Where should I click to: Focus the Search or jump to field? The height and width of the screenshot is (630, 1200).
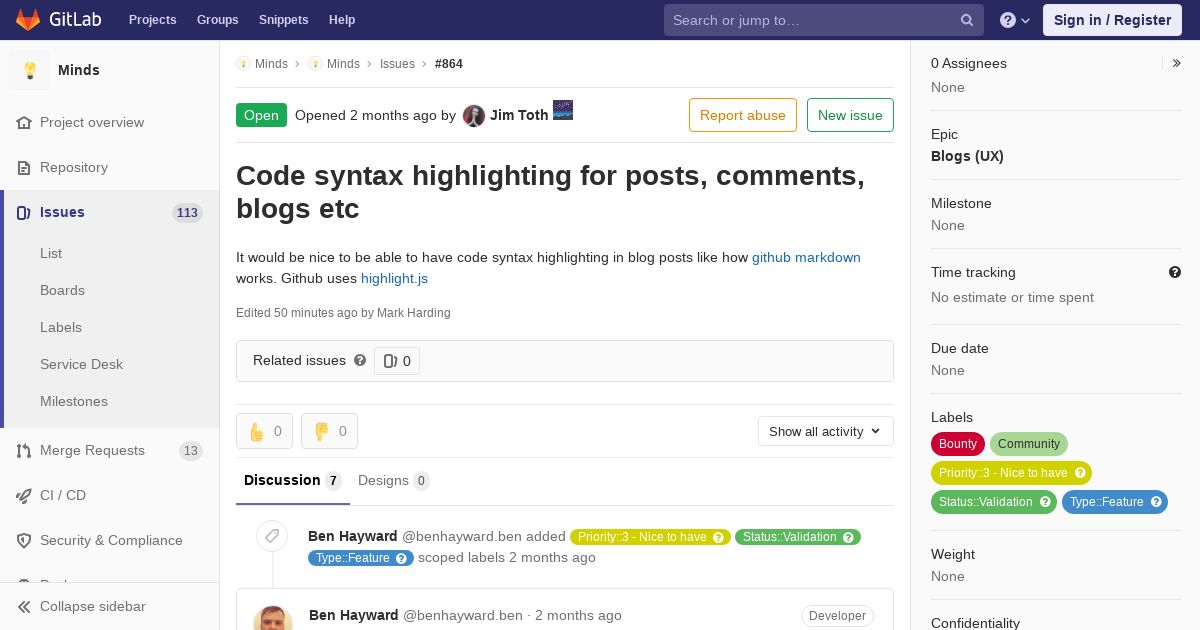click(x=810, y=20)
